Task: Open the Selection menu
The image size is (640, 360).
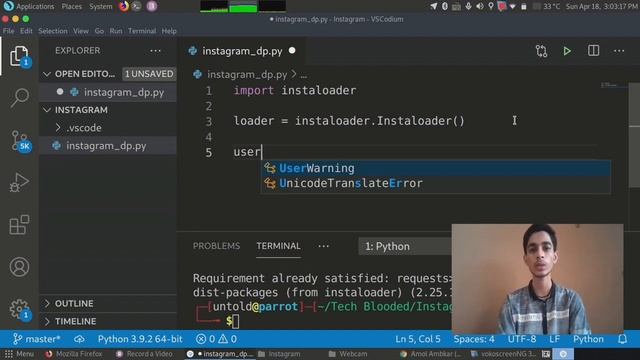Action: point(53,31)
